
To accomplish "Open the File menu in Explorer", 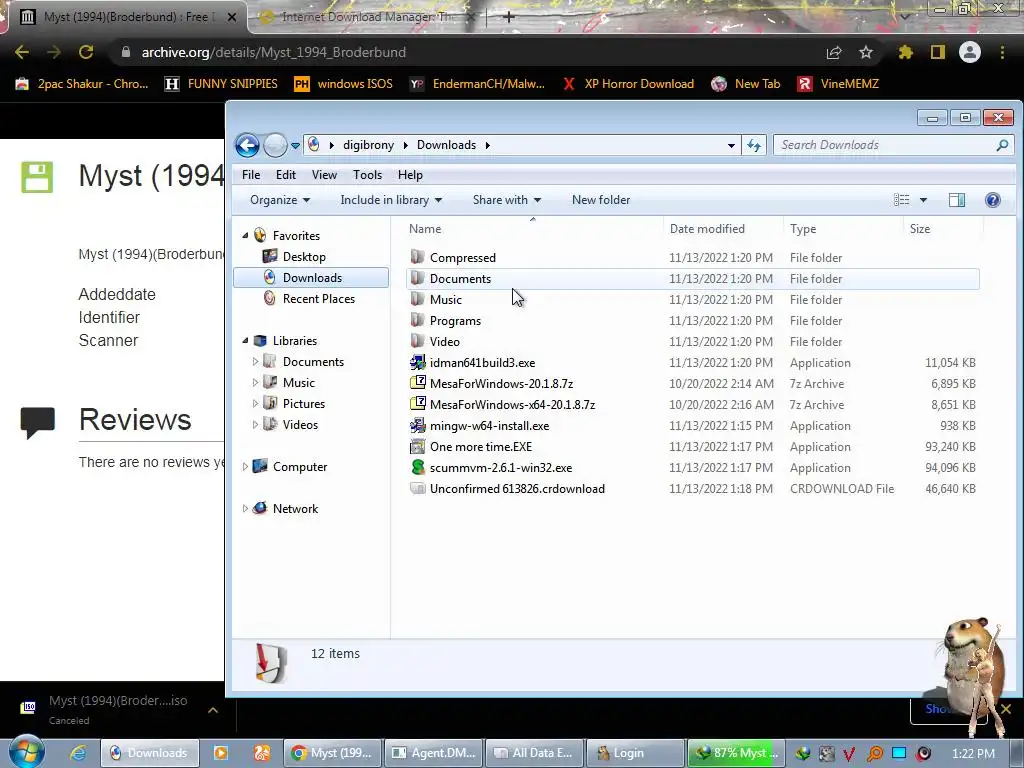I will tap(251, 175).
